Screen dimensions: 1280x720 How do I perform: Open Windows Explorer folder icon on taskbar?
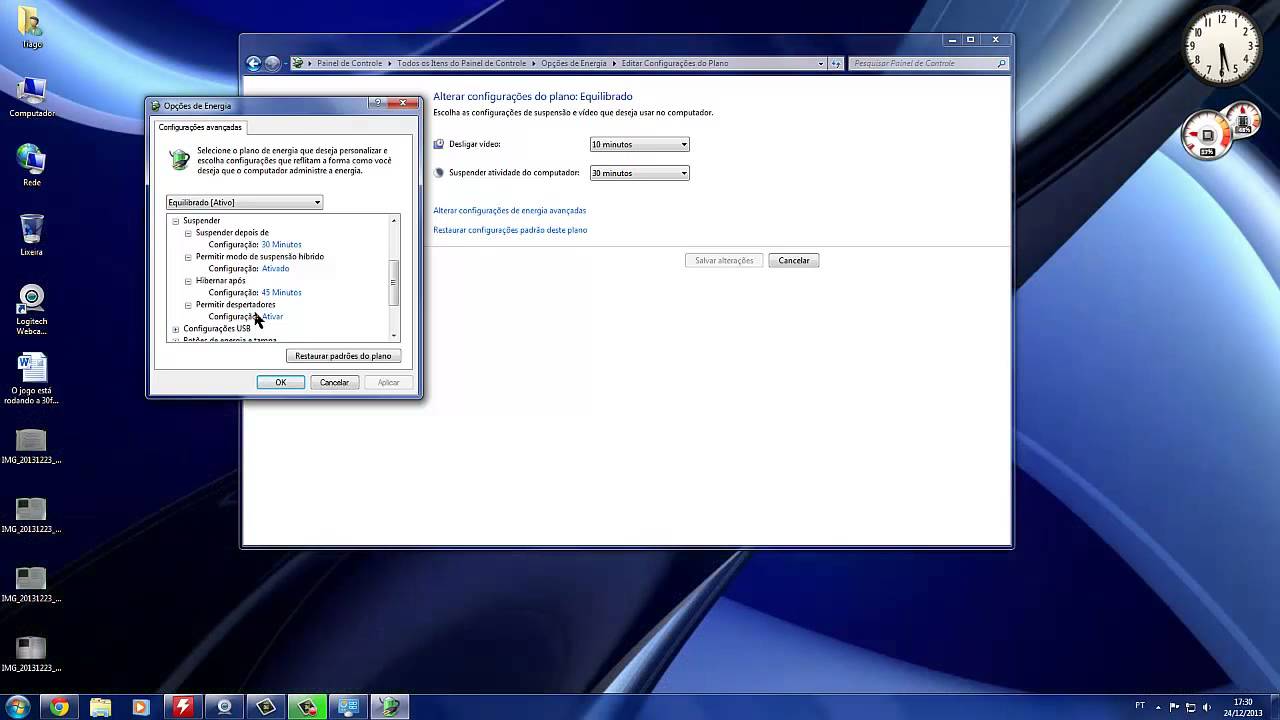pyautogui.click(x=101, y=707)
